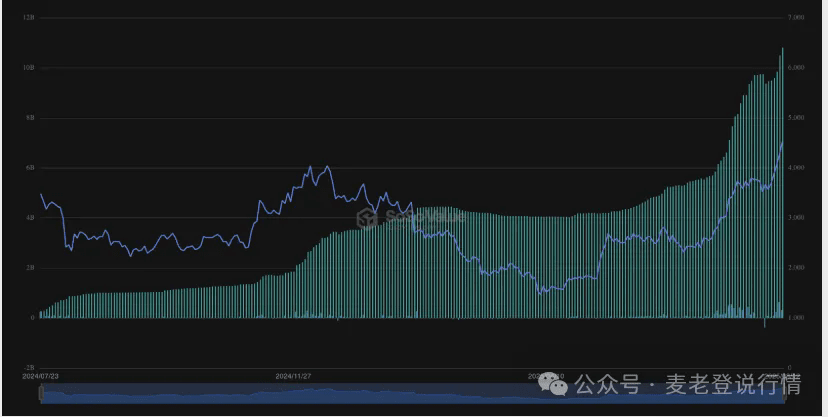Click the 7,000 right axis label
Viewport: 828px width, 417px height.
[x=796, y=17]
